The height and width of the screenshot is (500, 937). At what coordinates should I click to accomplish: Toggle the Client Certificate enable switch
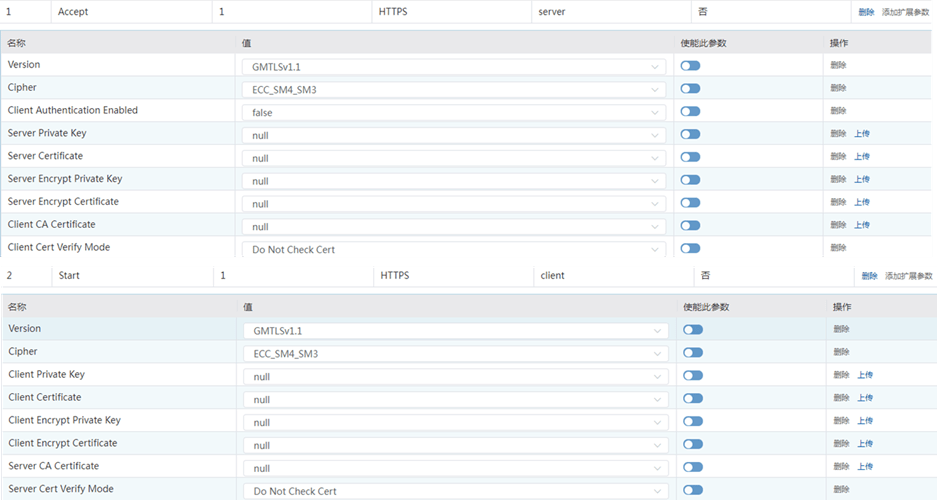[x=693, y=398]
